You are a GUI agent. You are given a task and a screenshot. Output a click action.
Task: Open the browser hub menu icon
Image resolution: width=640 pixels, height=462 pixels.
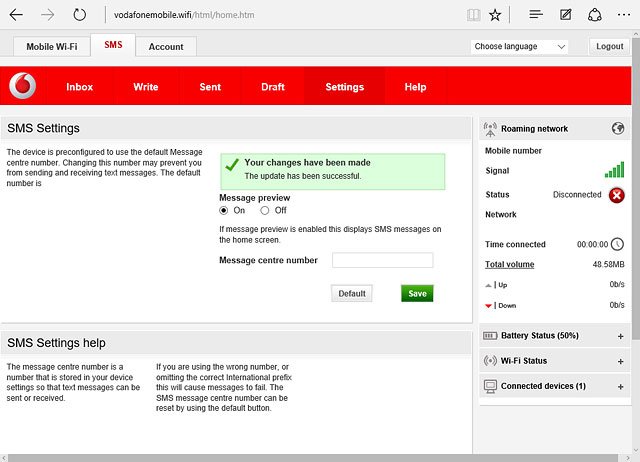[536, 15]
